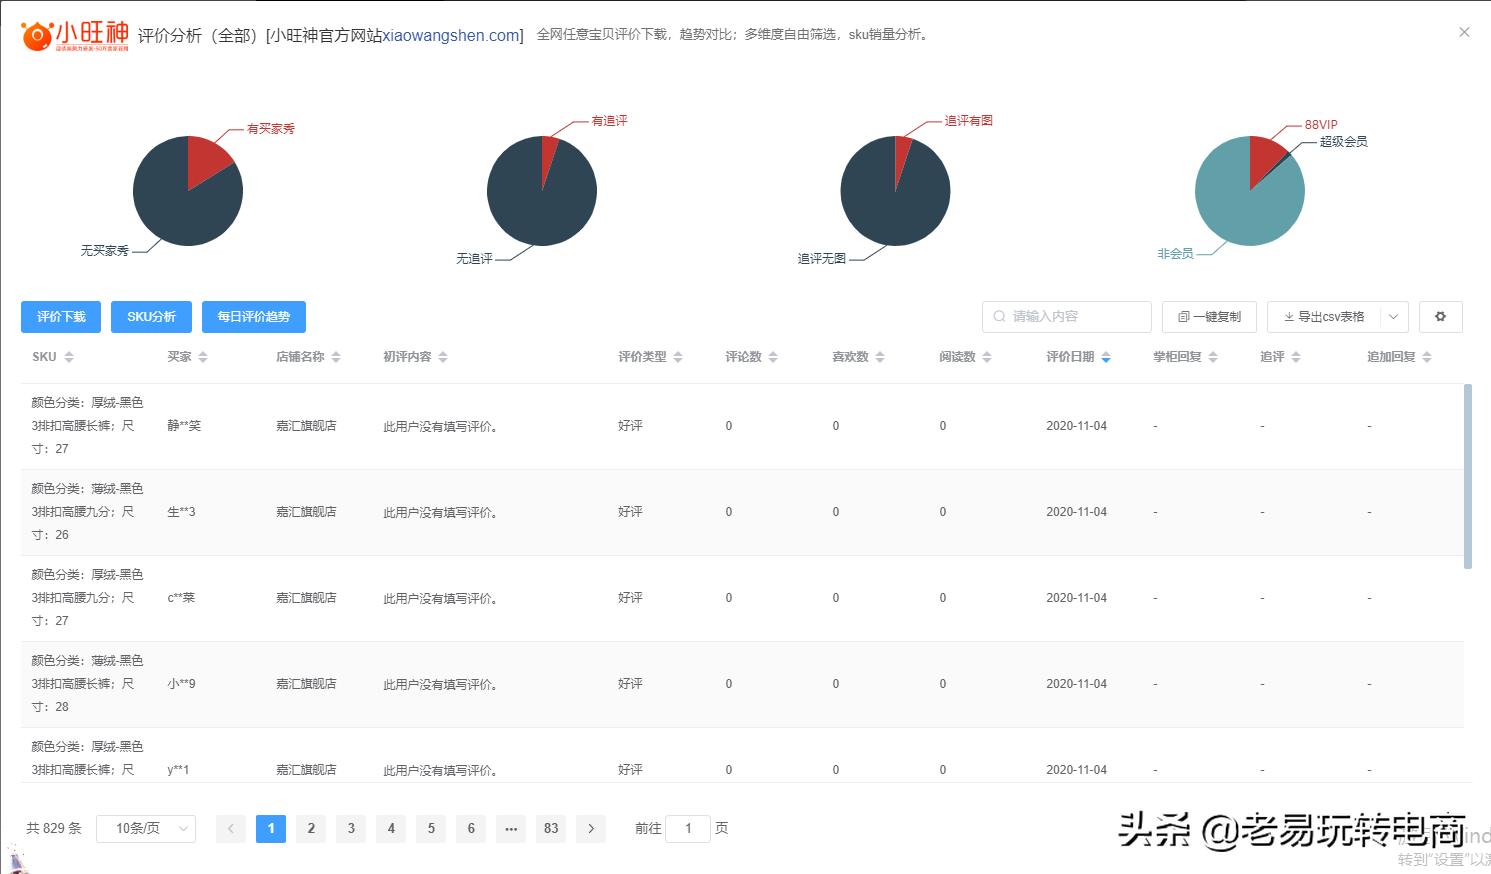Click the pagination ellipsis icon

pos(510,828)
